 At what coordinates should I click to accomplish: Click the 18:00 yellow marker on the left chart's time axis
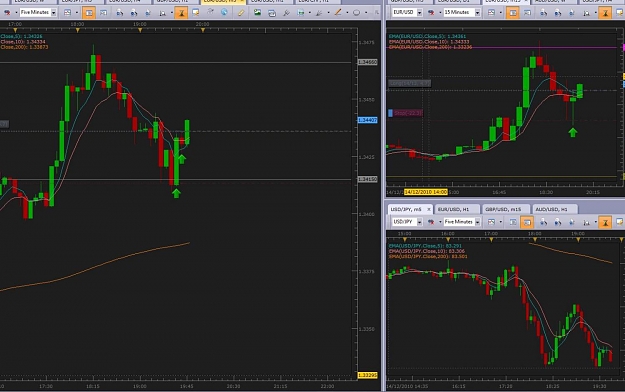tap(77, 30)
